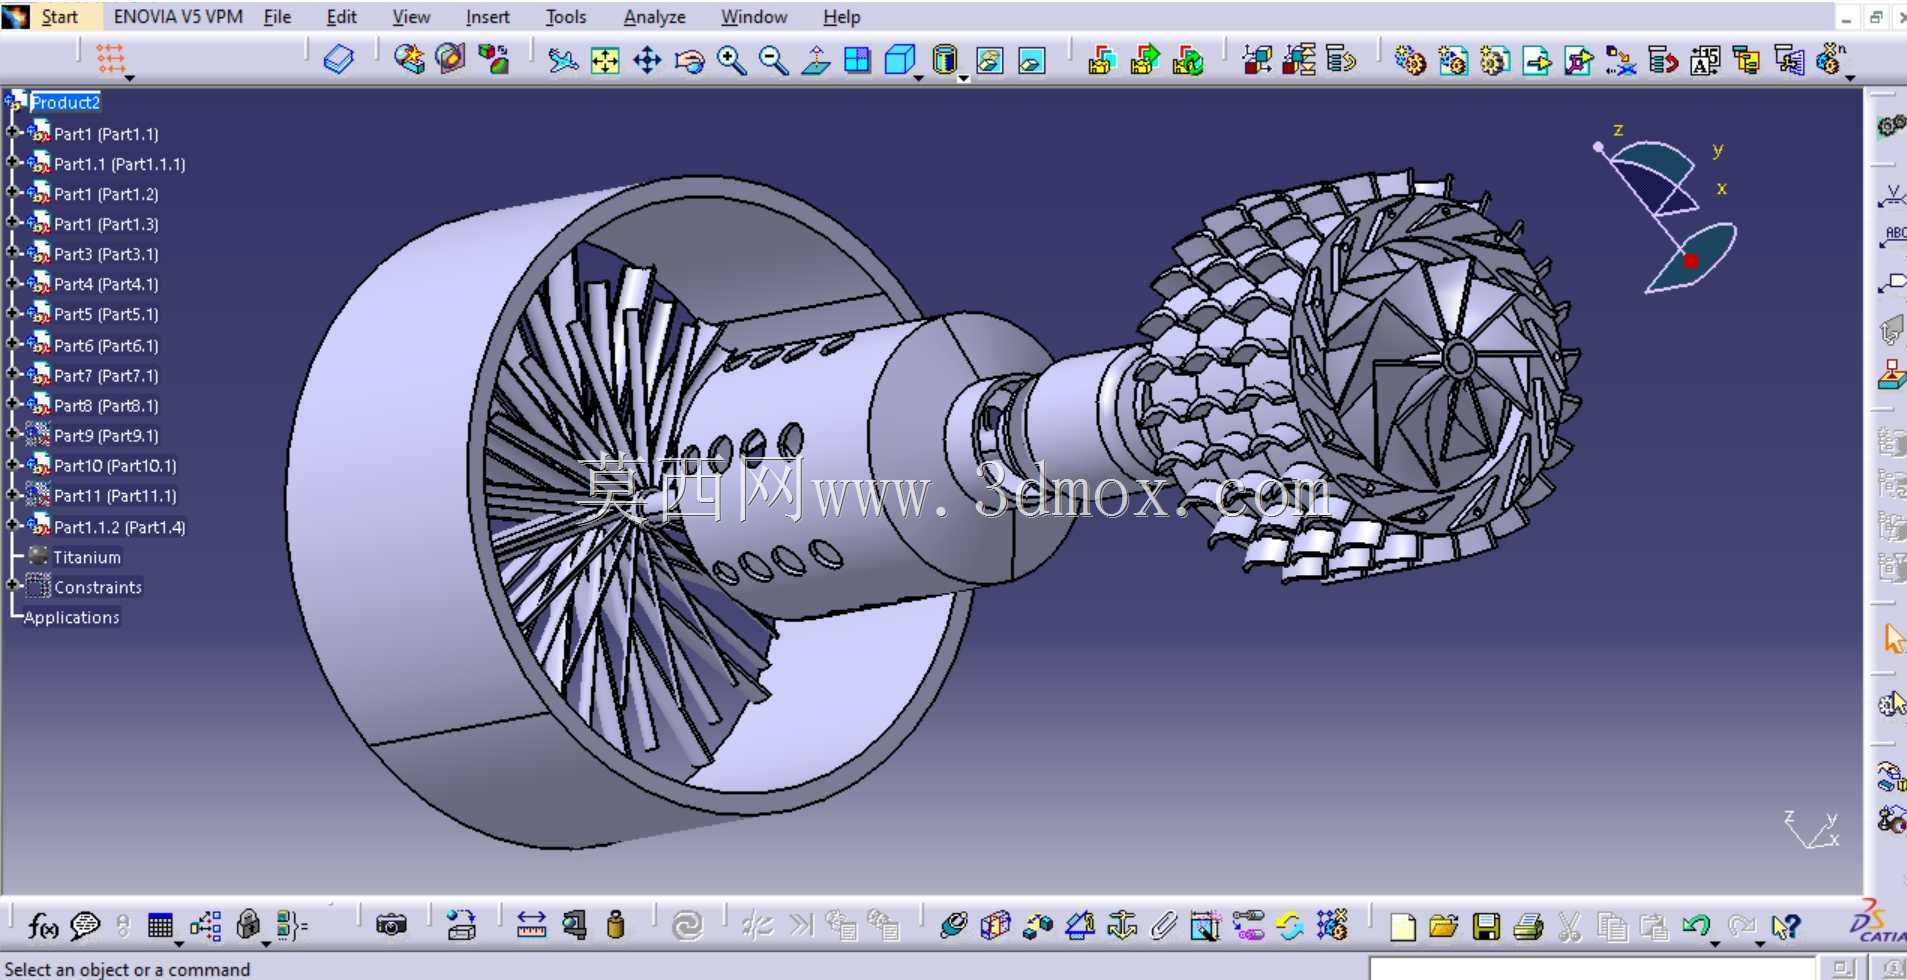Click the paperclip attach icon
This screenshot has width=1907, height=980.
1163,926
